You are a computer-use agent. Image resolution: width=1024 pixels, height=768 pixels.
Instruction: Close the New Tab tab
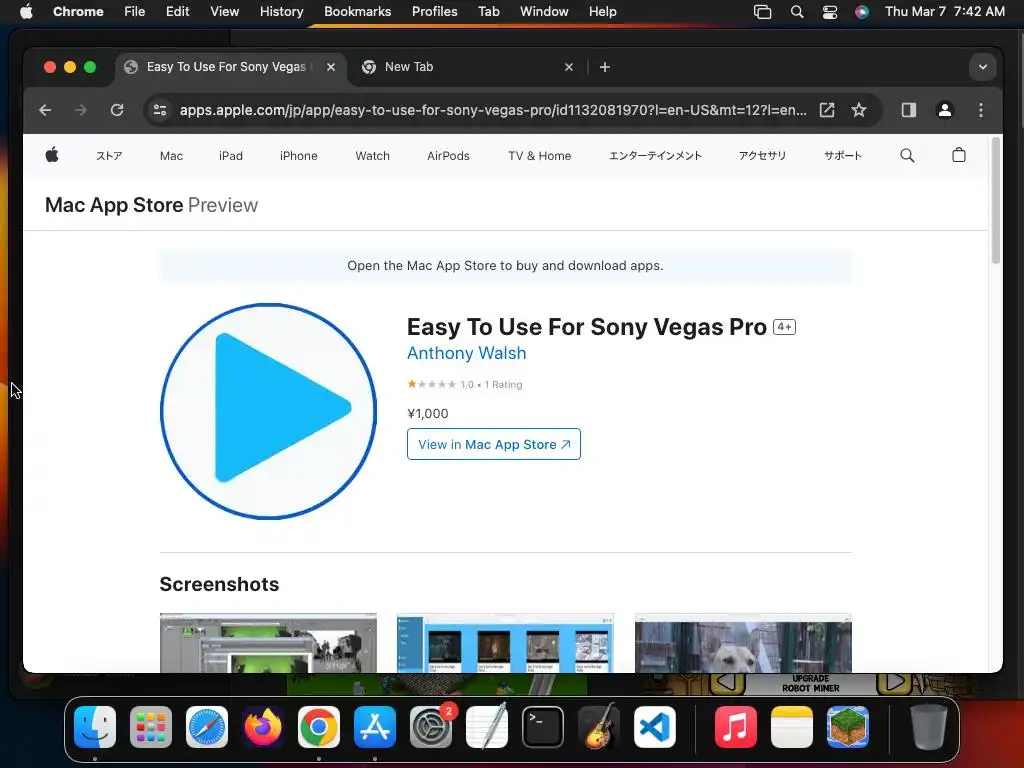point(569,67)
